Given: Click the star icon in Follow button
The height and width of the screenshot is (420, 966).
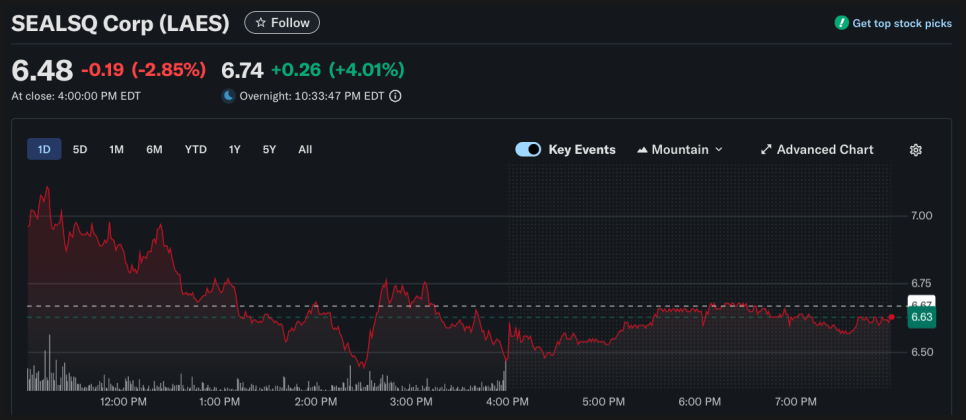Looking at the screenshot, I should pyautogui.click(x=261, y=22).
